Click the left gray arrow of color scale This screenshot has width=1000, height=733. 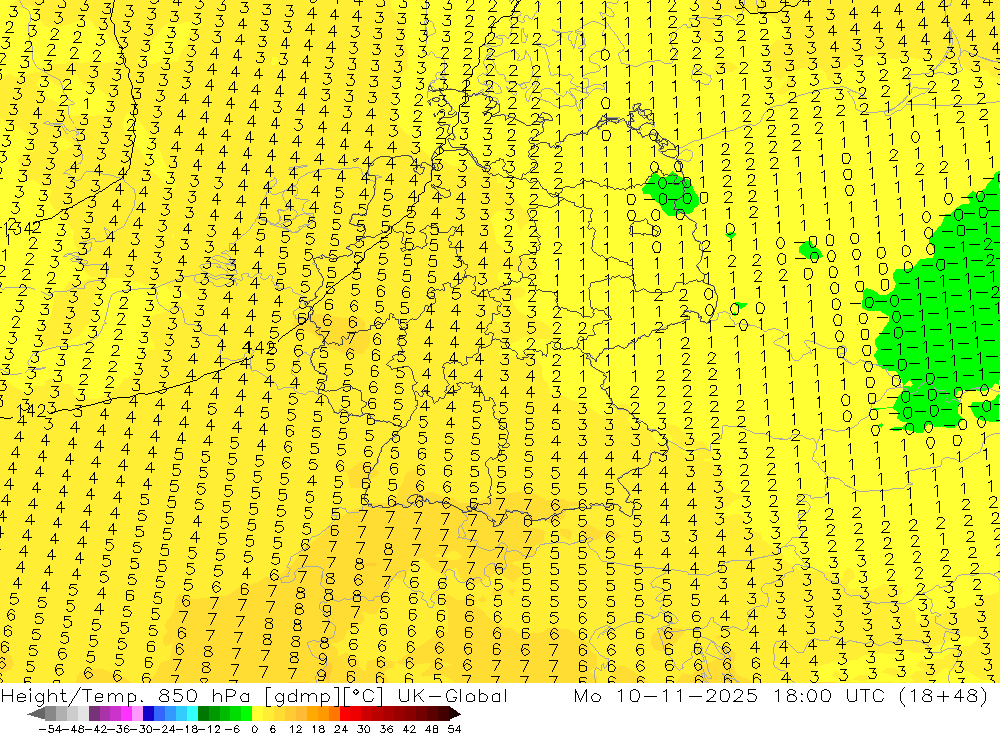[x=36, y=714]
